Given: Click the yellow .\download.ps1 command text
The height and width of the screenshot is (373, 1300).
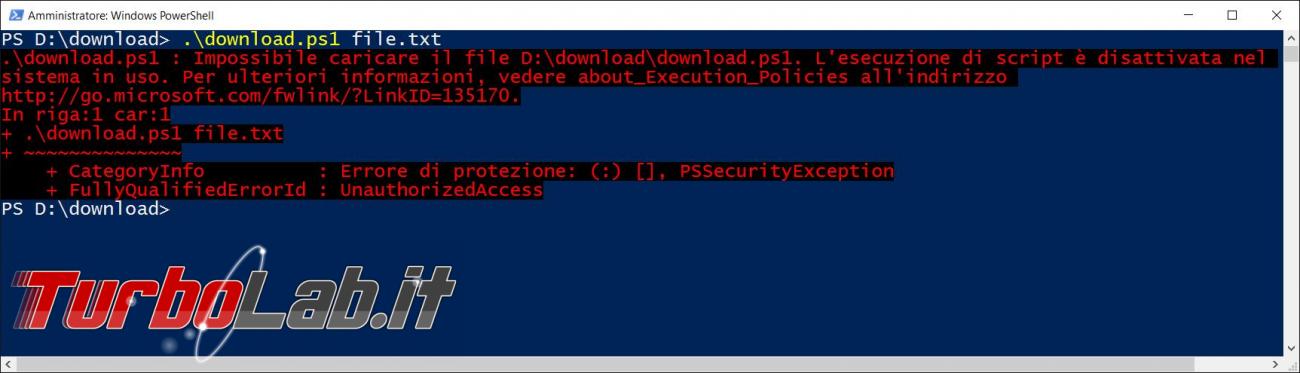Looking at the screenshot, I should pyautogui.click(x=261, y=39).
